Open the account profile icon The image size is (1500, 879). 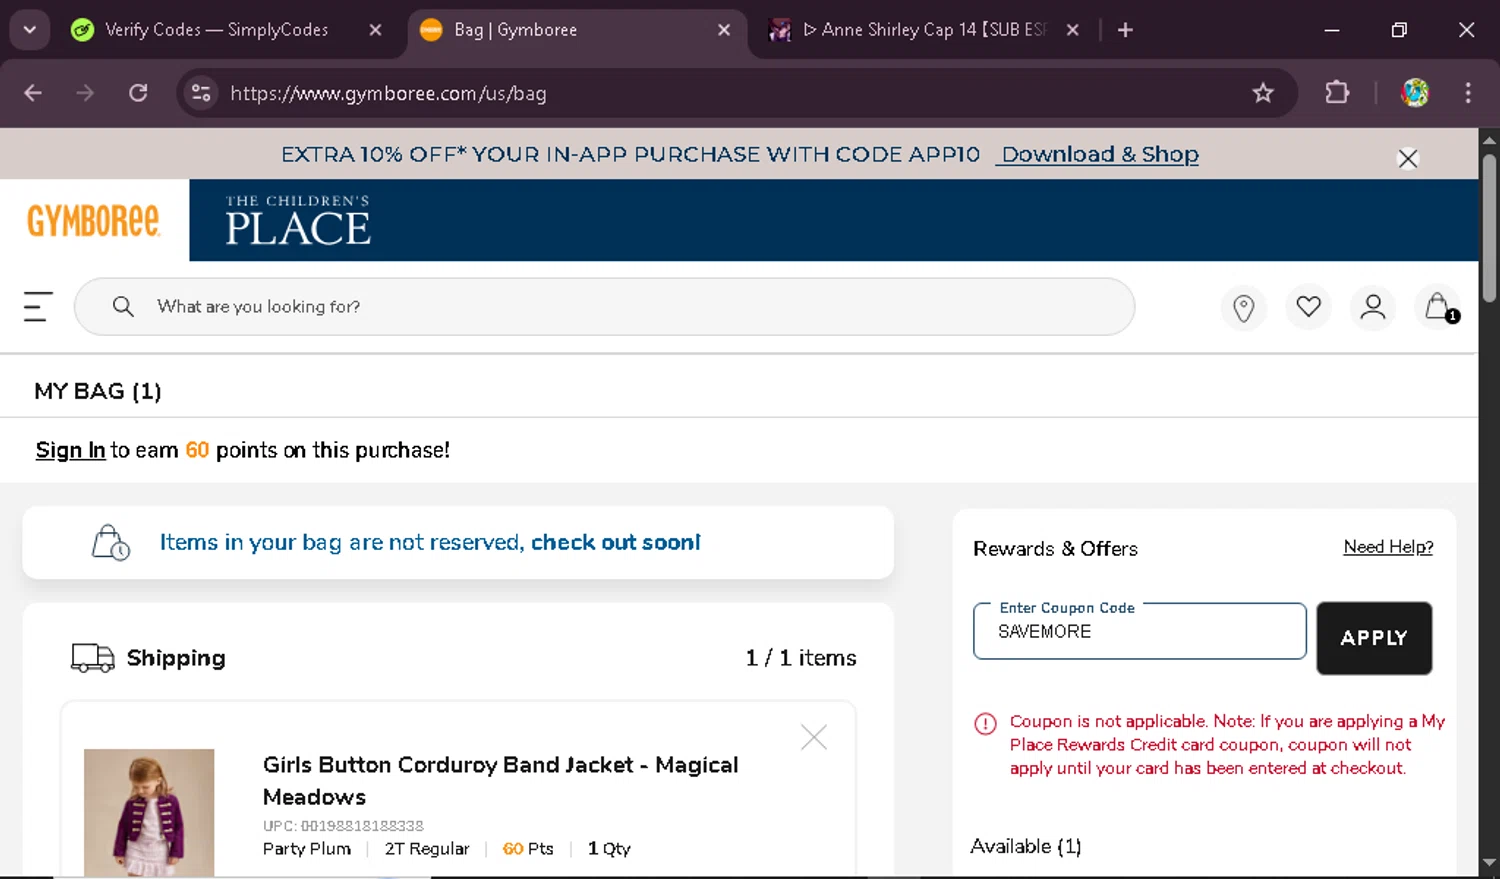(x=1373, y=307)
